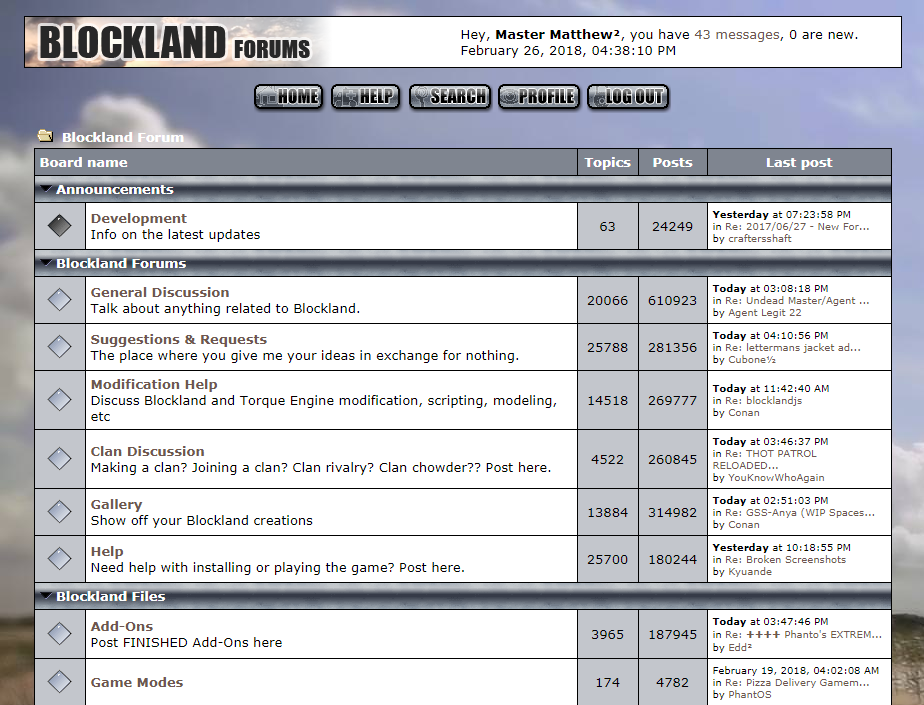Open the Search navigation button
924x705 pixels.
450,97
